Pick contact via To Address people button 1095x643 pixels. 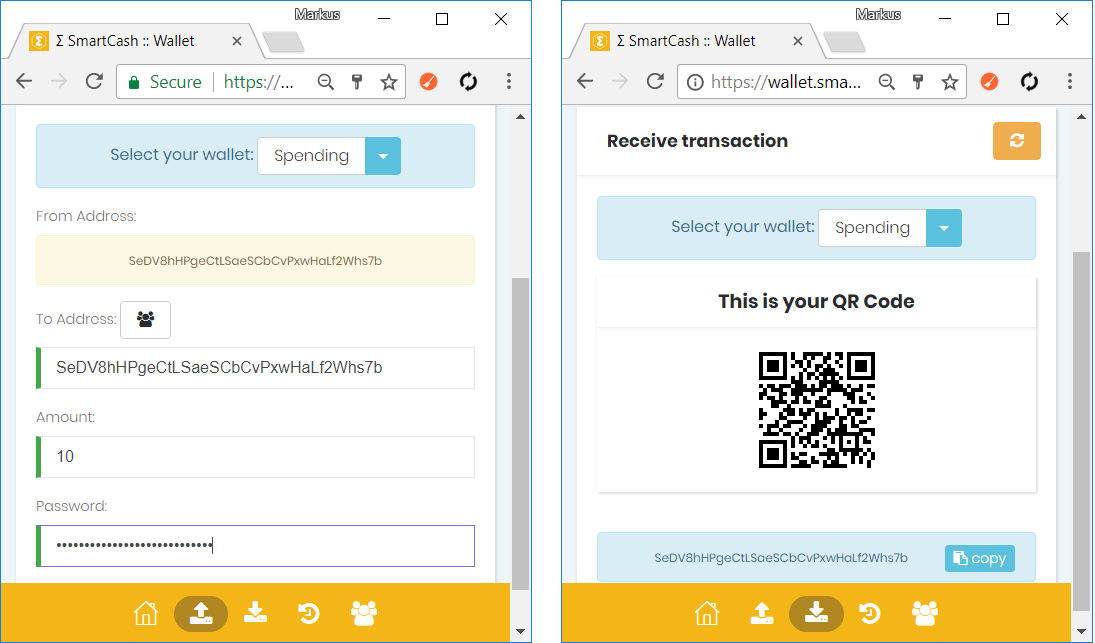pyautogui.click(x=145, y=320)
